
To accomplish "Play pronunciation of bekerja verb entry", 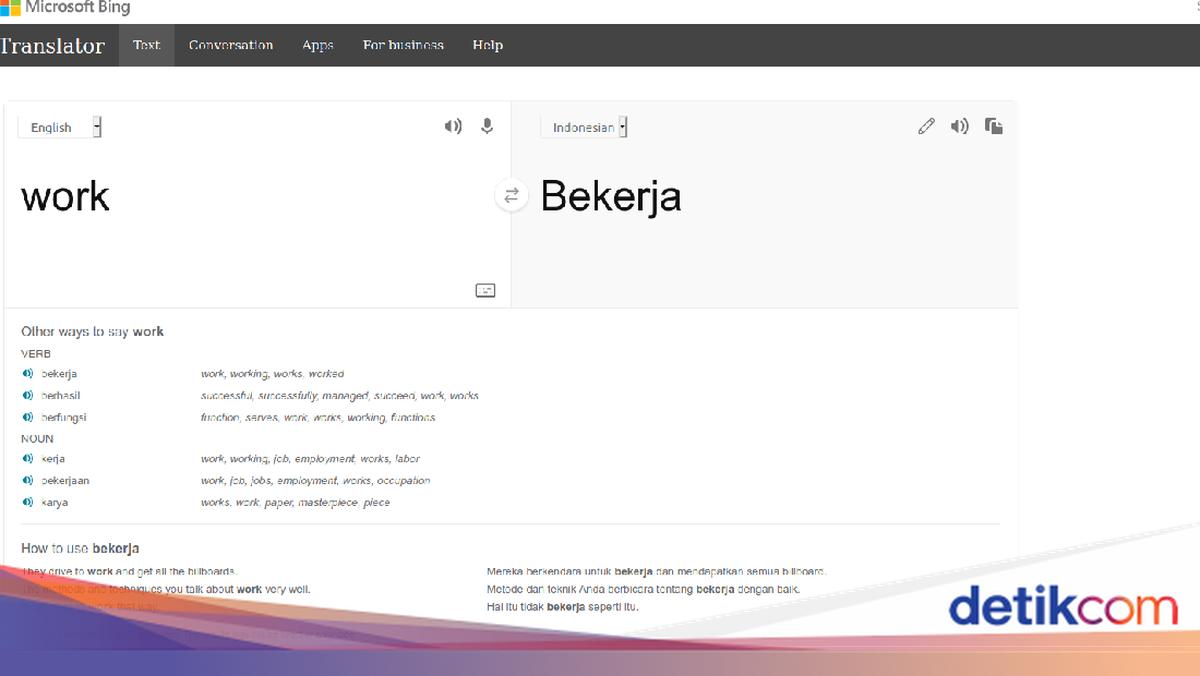I will [28, 374].
